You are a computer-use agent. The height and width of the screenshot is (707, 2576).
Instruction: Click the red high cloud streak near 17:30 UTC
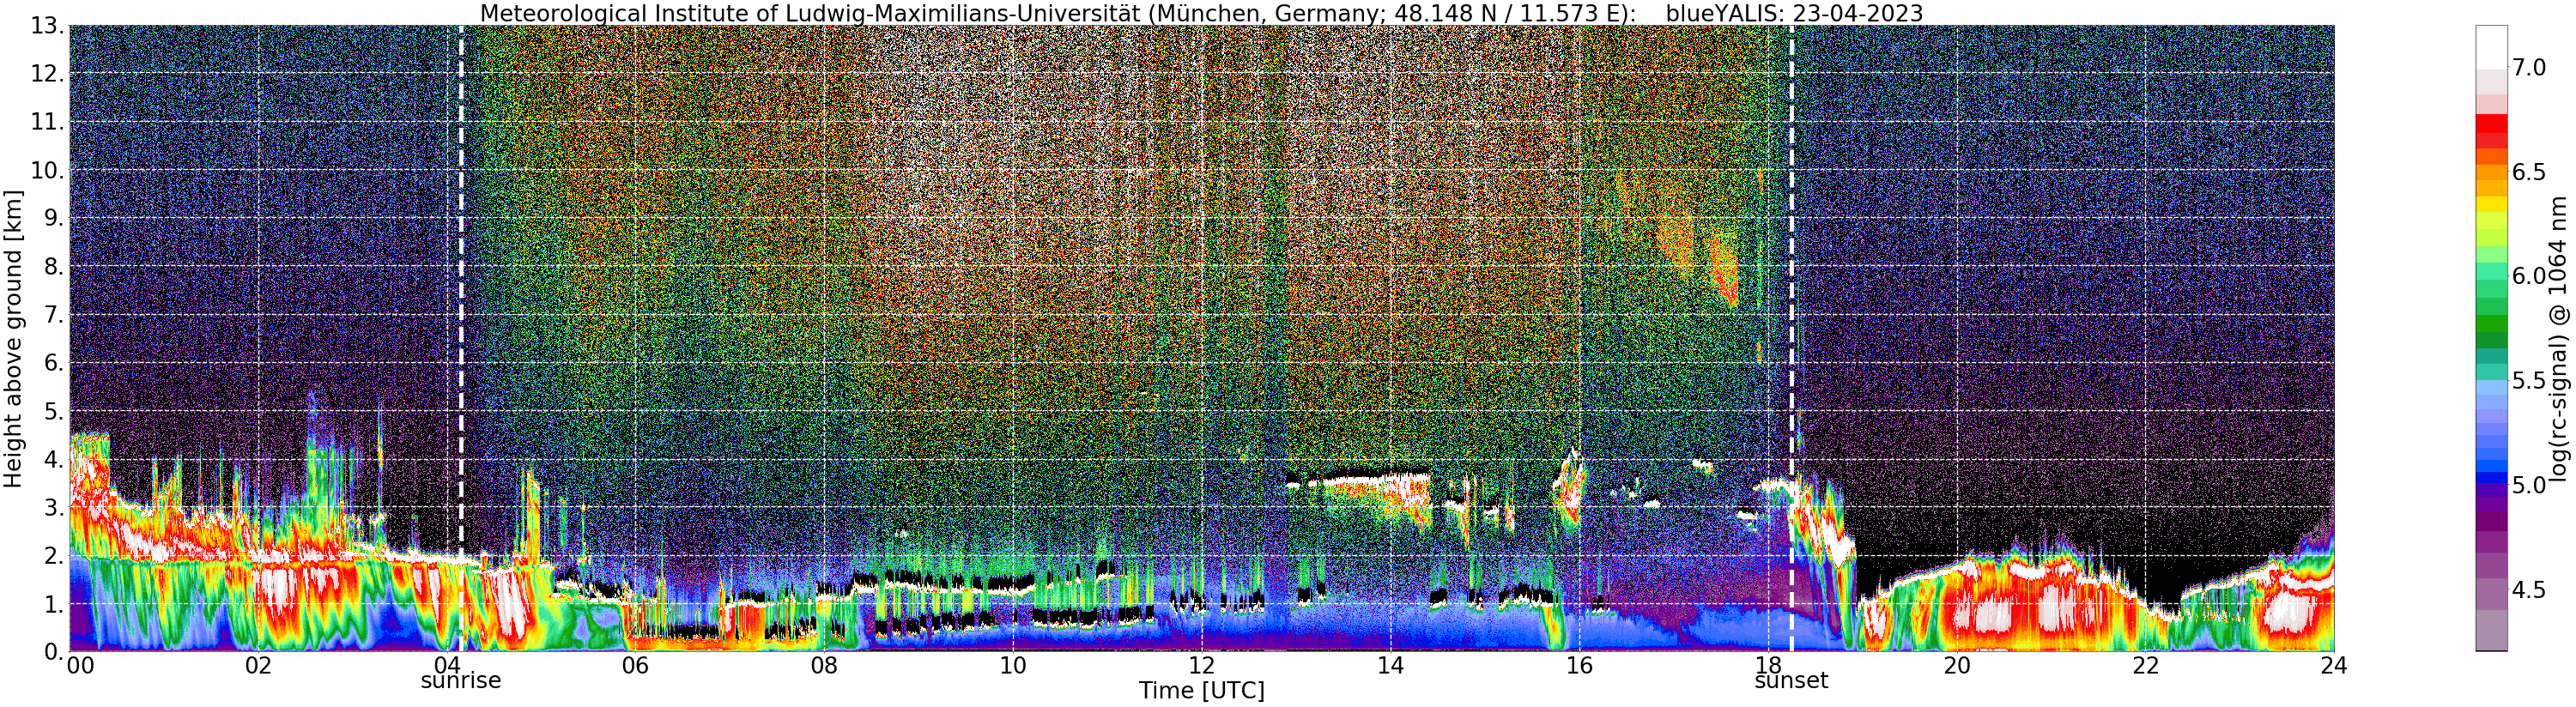click(x=1724, y=270)
